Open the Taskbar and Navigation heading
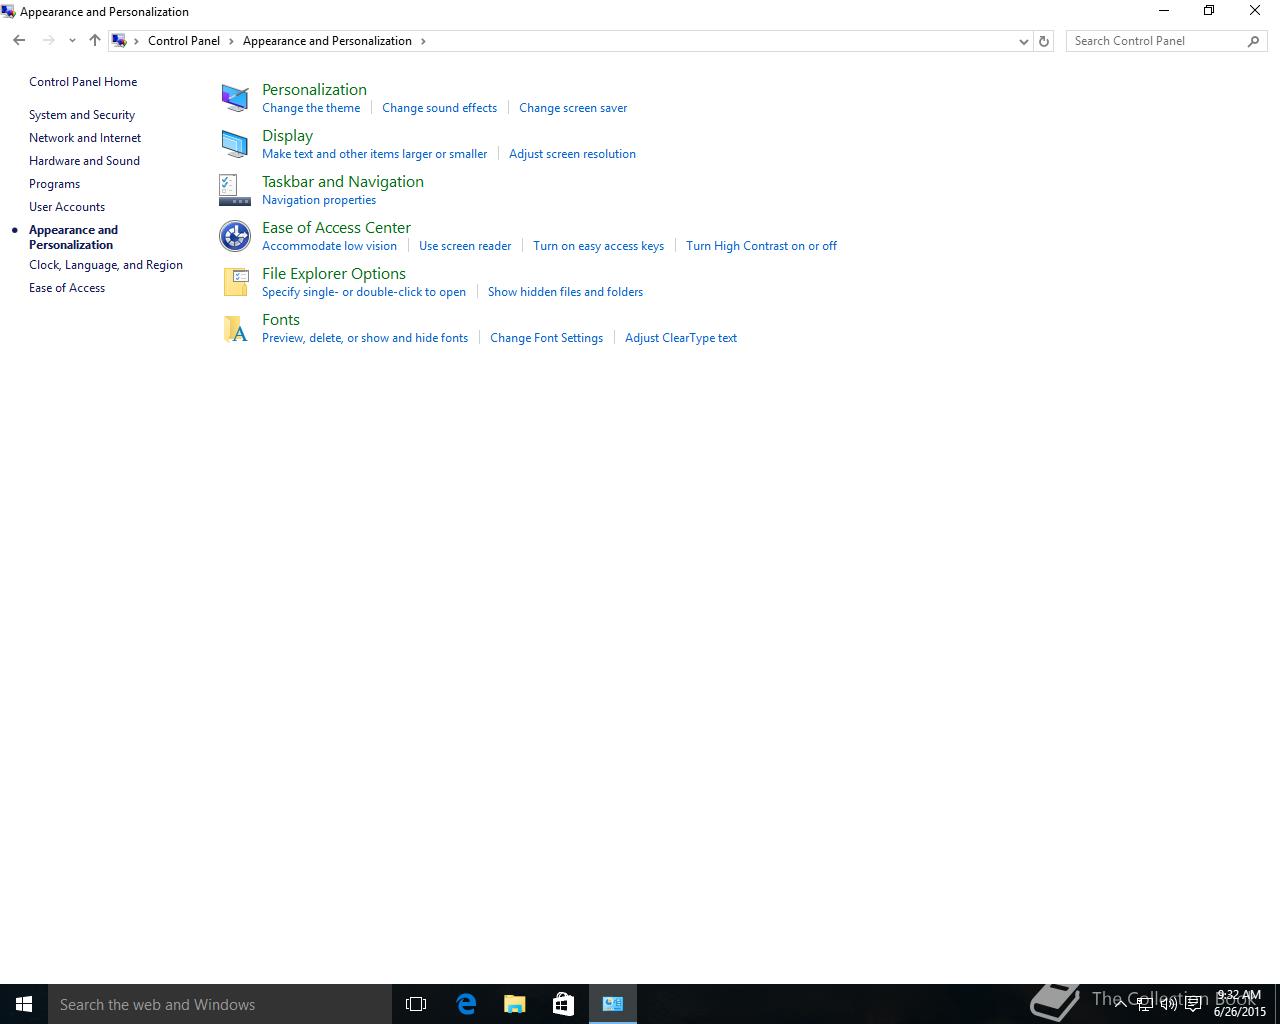Image resolution: width=1280 pixels, height=1024 pixels. pos(343,181)
